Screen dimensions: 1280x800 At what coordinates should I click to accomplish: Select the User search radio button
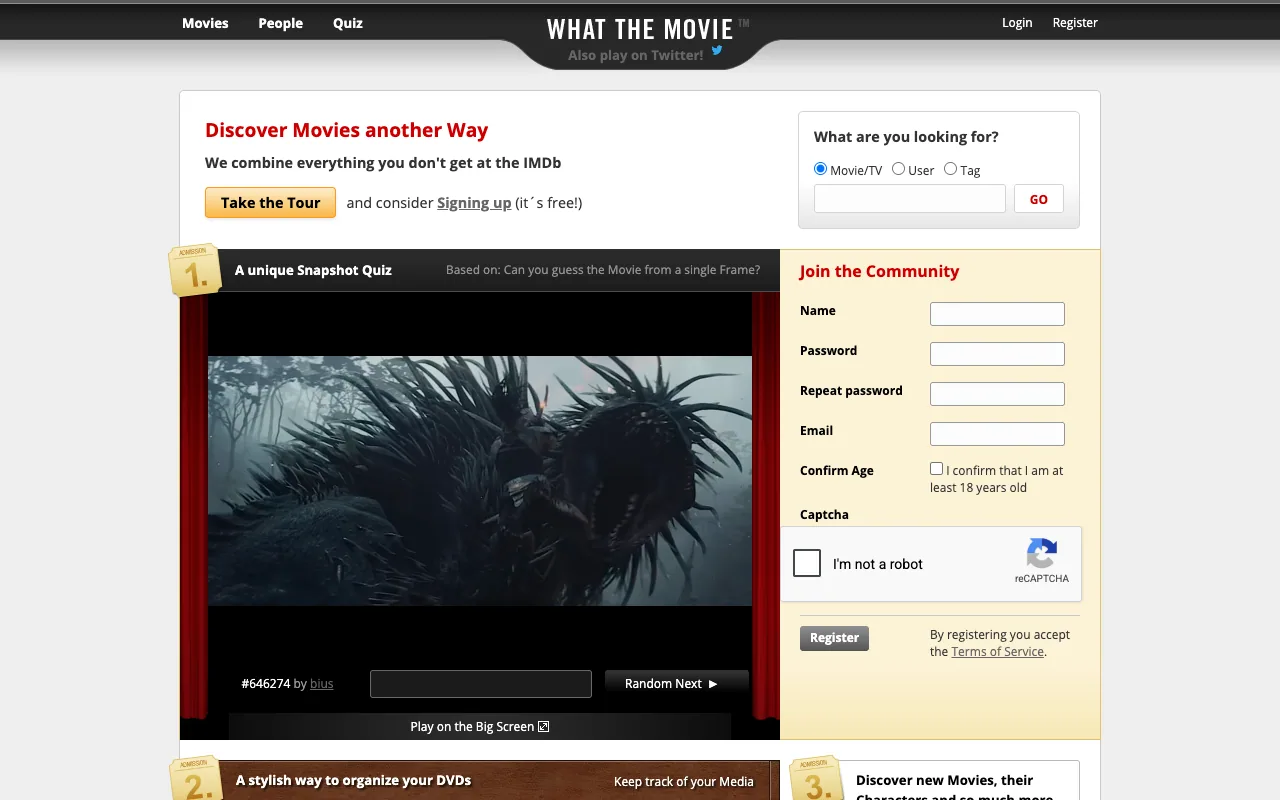898,168
